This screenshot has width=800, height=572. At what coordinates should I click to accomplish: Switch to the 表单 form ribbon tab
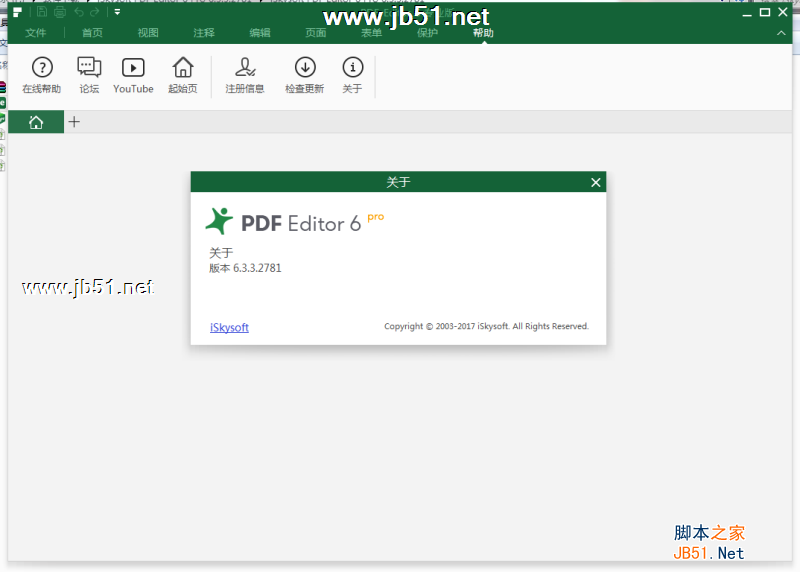point(371,33)
